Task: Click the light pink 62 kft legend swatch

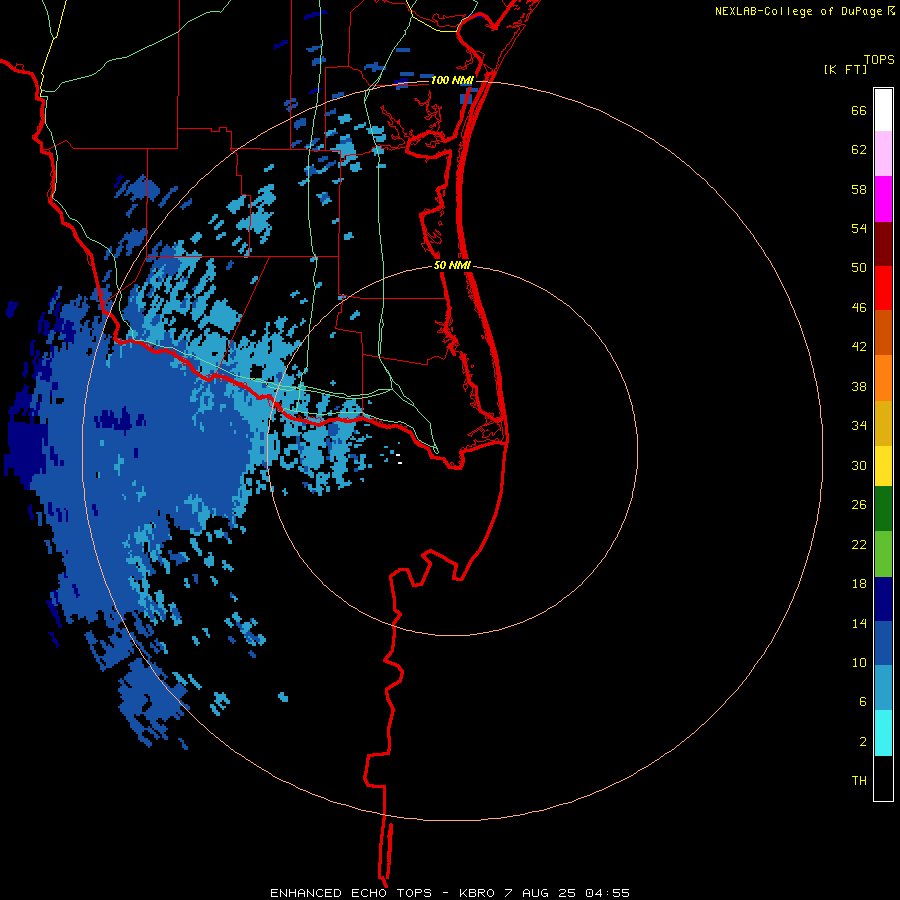Action: [883, 154]
